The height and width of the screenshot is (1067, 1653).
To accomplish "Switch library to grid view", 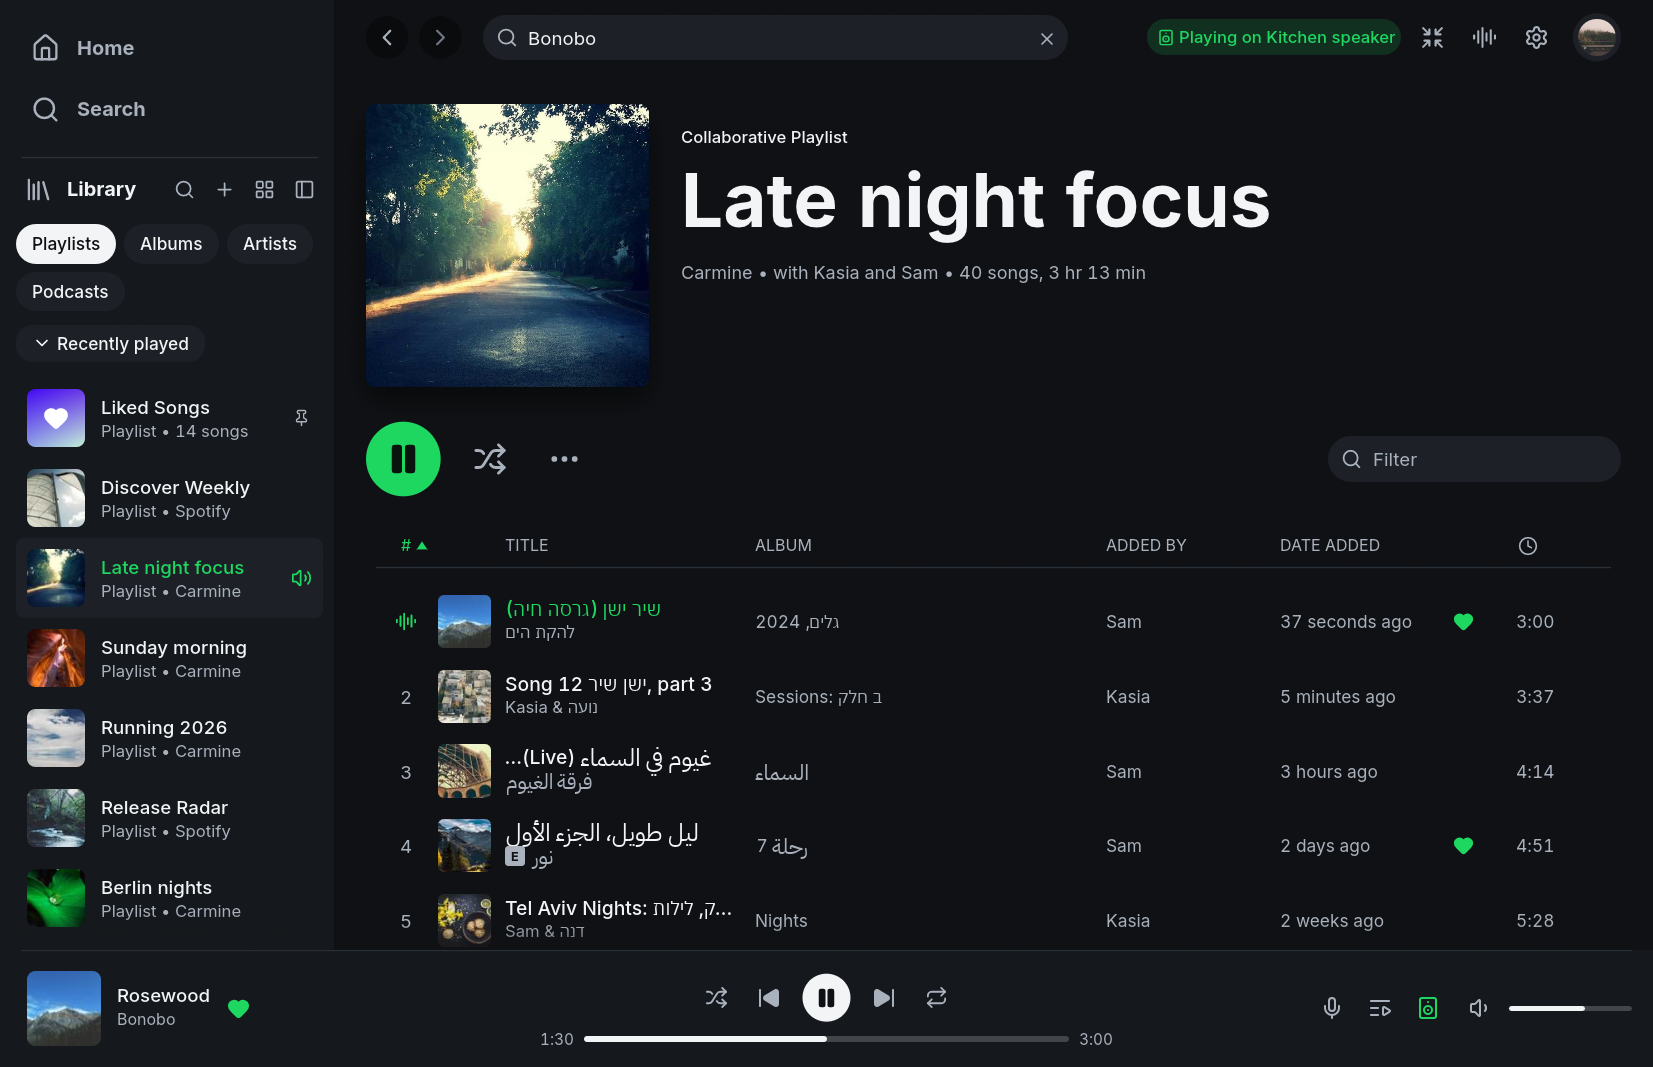I will [x=264, y=190].
